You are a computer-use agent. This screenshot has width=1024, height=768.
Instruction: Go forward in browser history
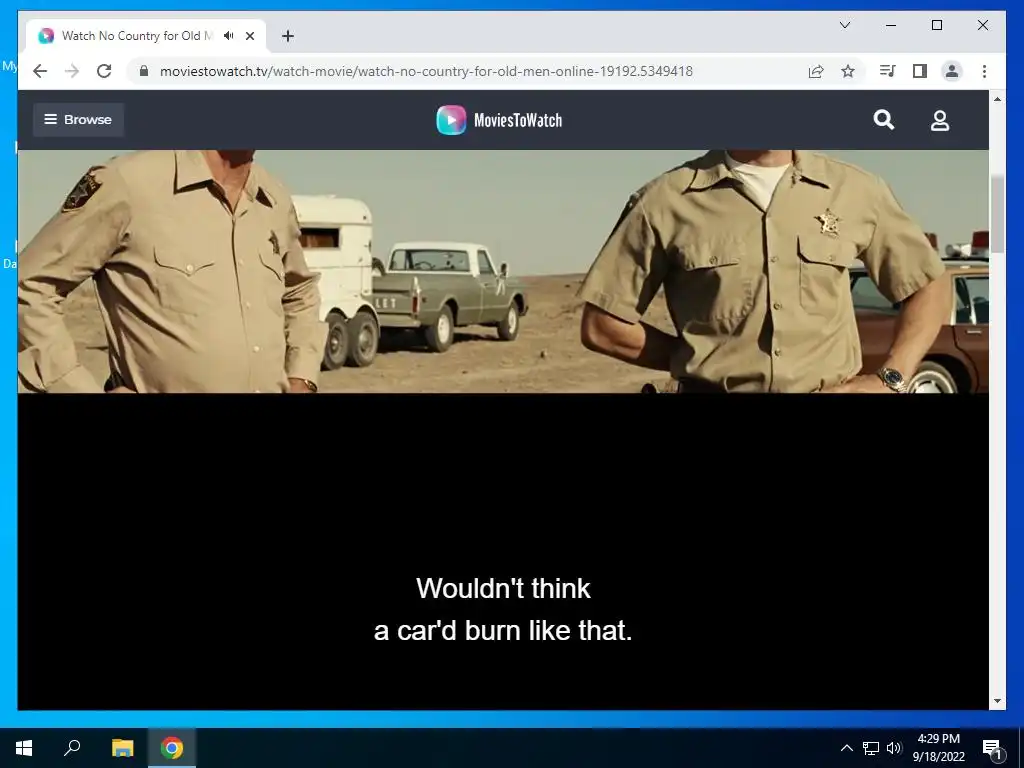pos(72,71)
